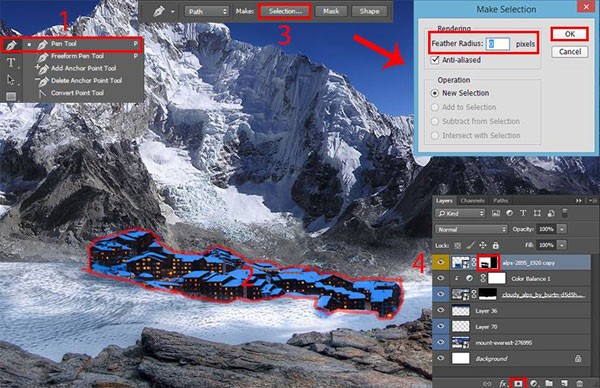Image resolution: width=600 pixels, height=388 pixels.
Task: Choose Convert Point Tool
Action: [83, 93]
